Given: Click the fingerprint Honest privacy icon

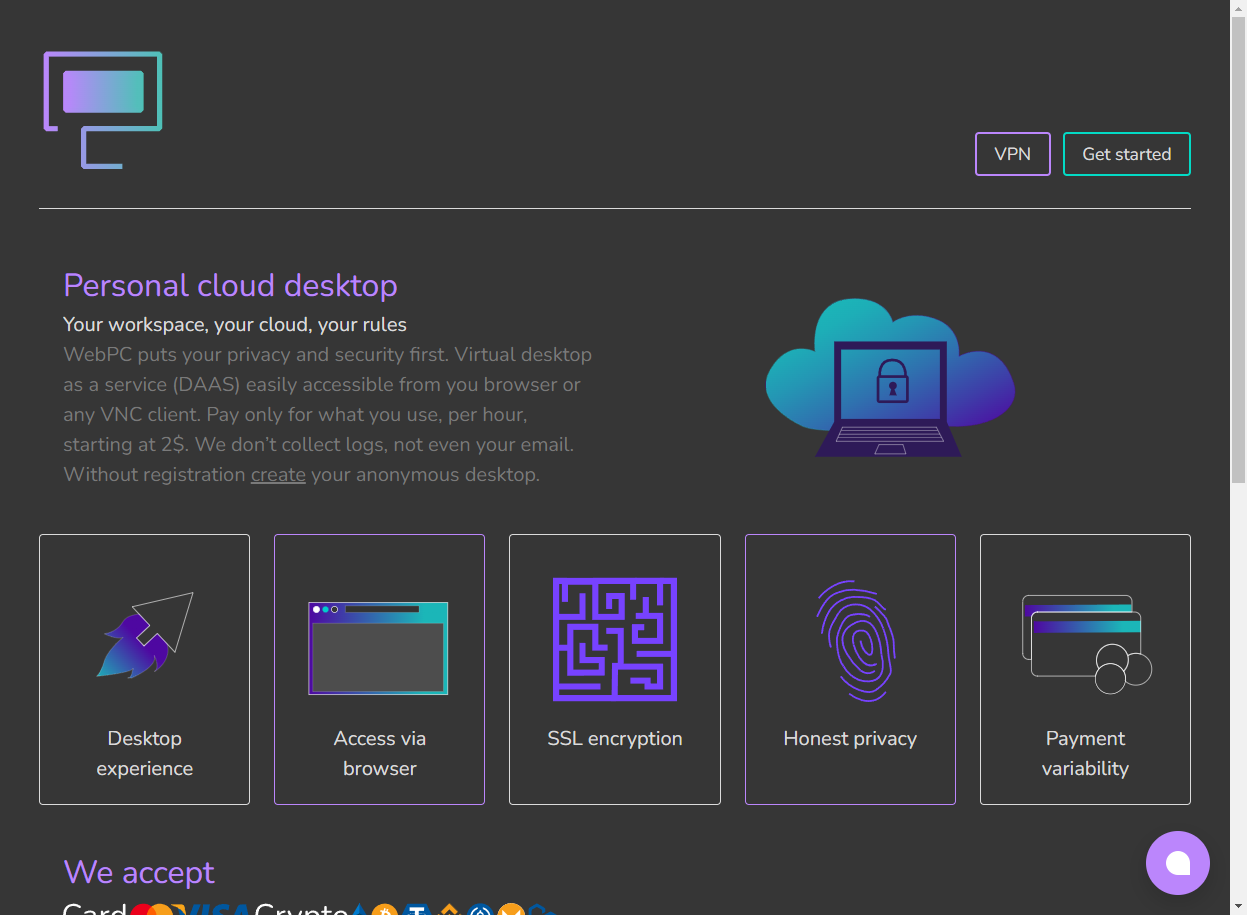Looking at the screenshot, I should coord(850,640).
